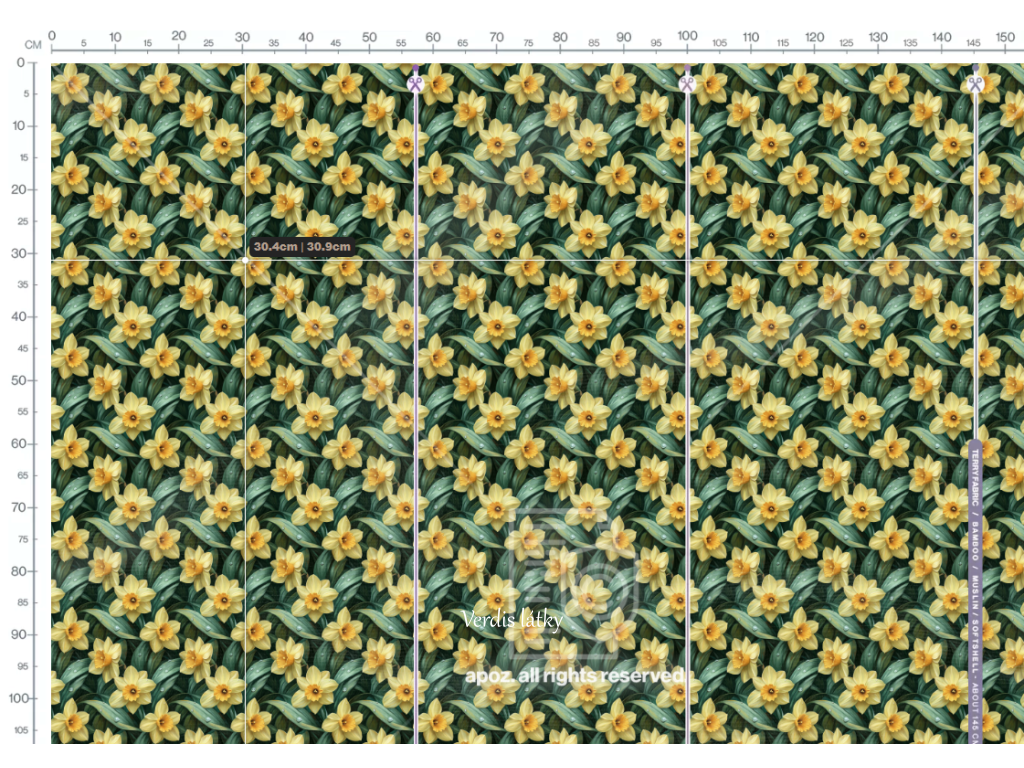Click the CM unit label in the ruler corner

33,45
